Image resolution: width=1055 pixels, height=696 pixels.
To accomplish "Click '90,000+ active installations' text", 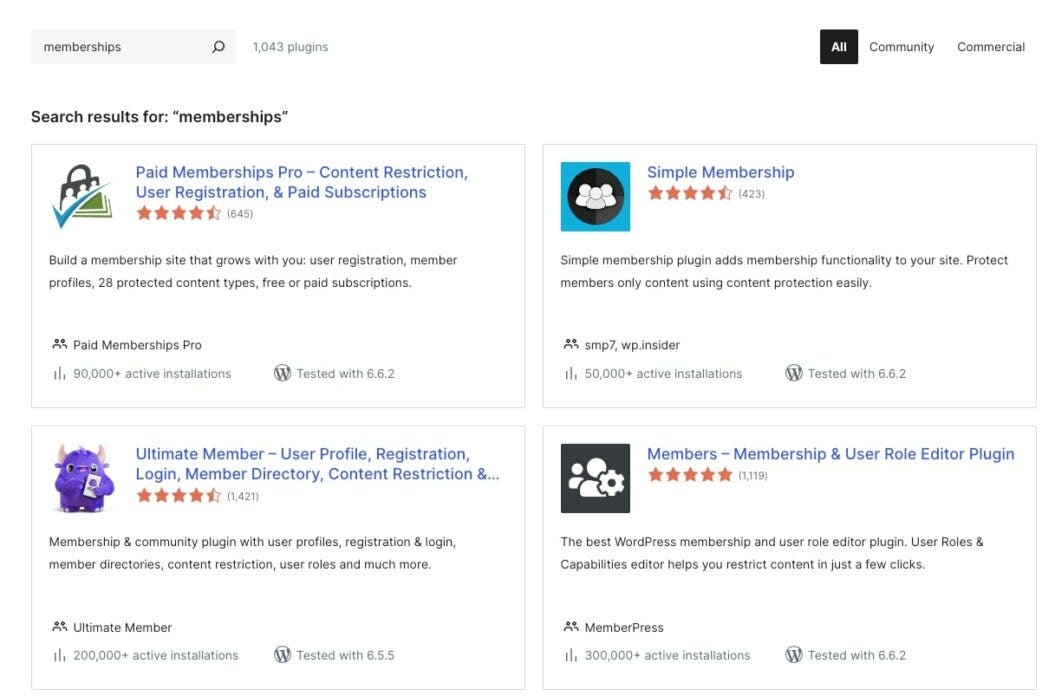I will coord(152,374).
